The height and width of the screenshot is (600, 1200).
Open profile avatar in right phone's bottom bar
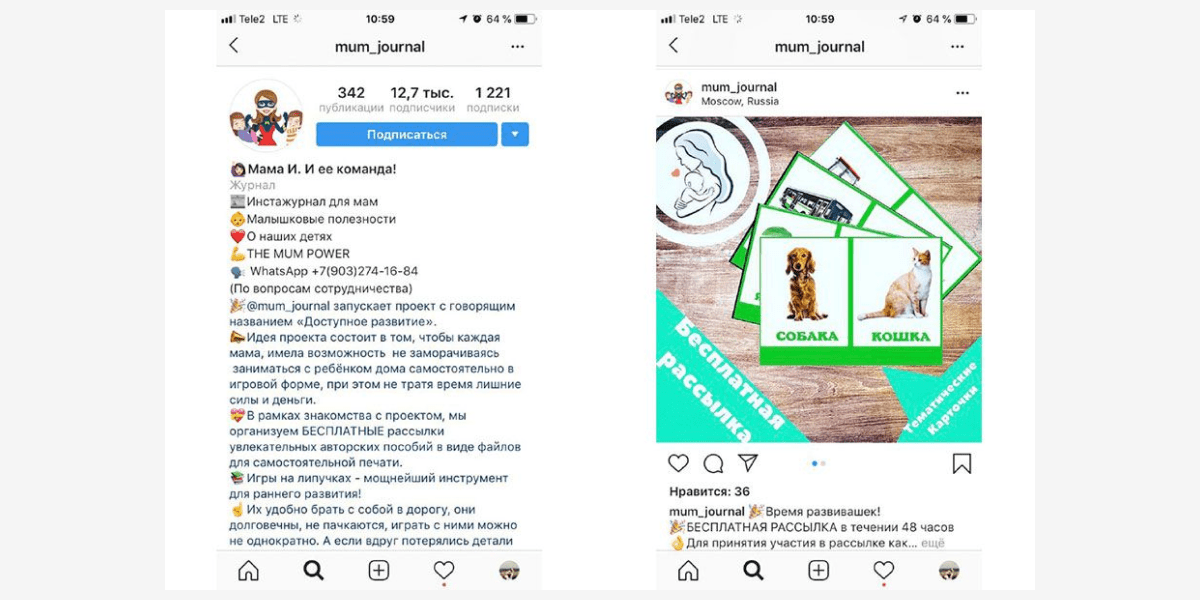949,570
